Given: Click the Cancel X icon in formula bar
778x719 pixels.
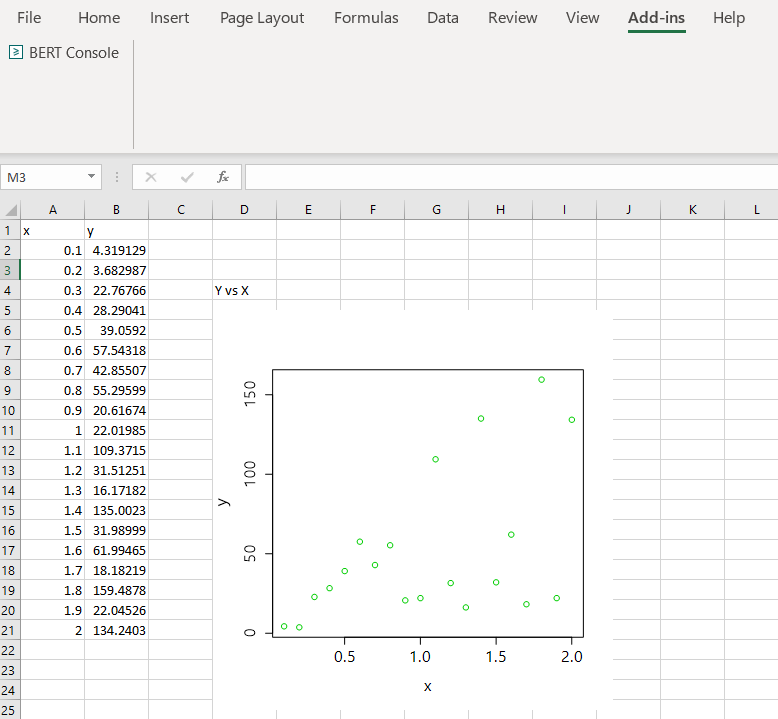Looking at the screenshot, I should tap(151, 177).
